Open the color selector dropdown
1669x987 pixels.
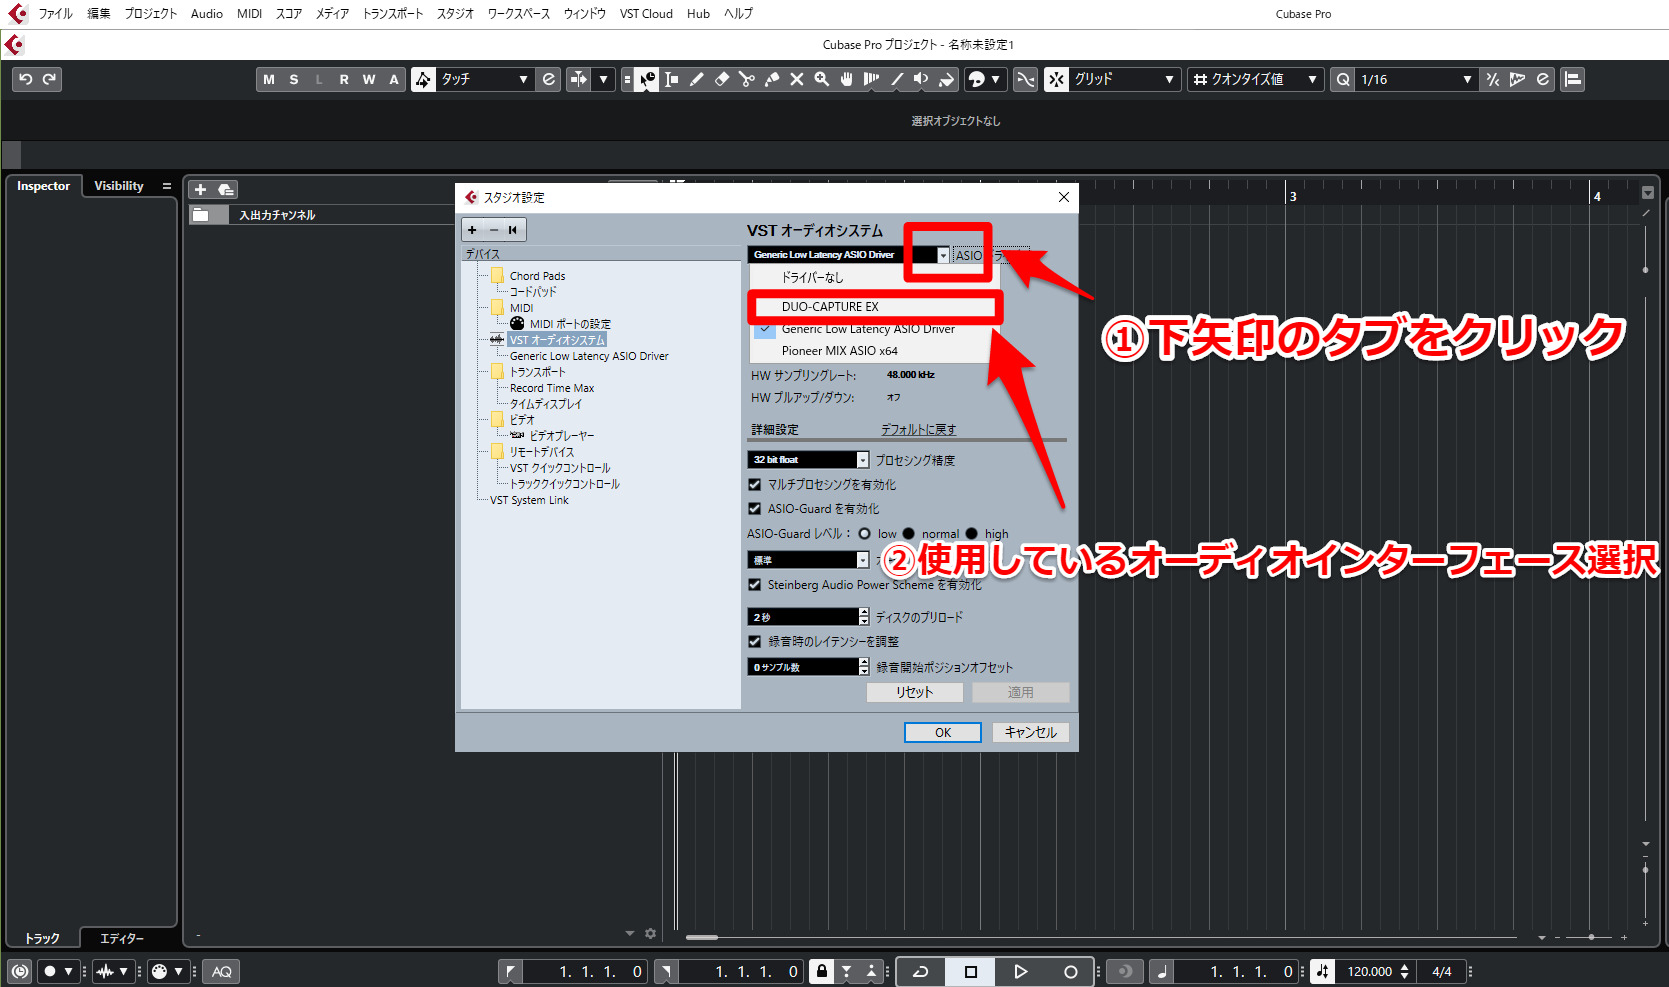pos(984,79)
